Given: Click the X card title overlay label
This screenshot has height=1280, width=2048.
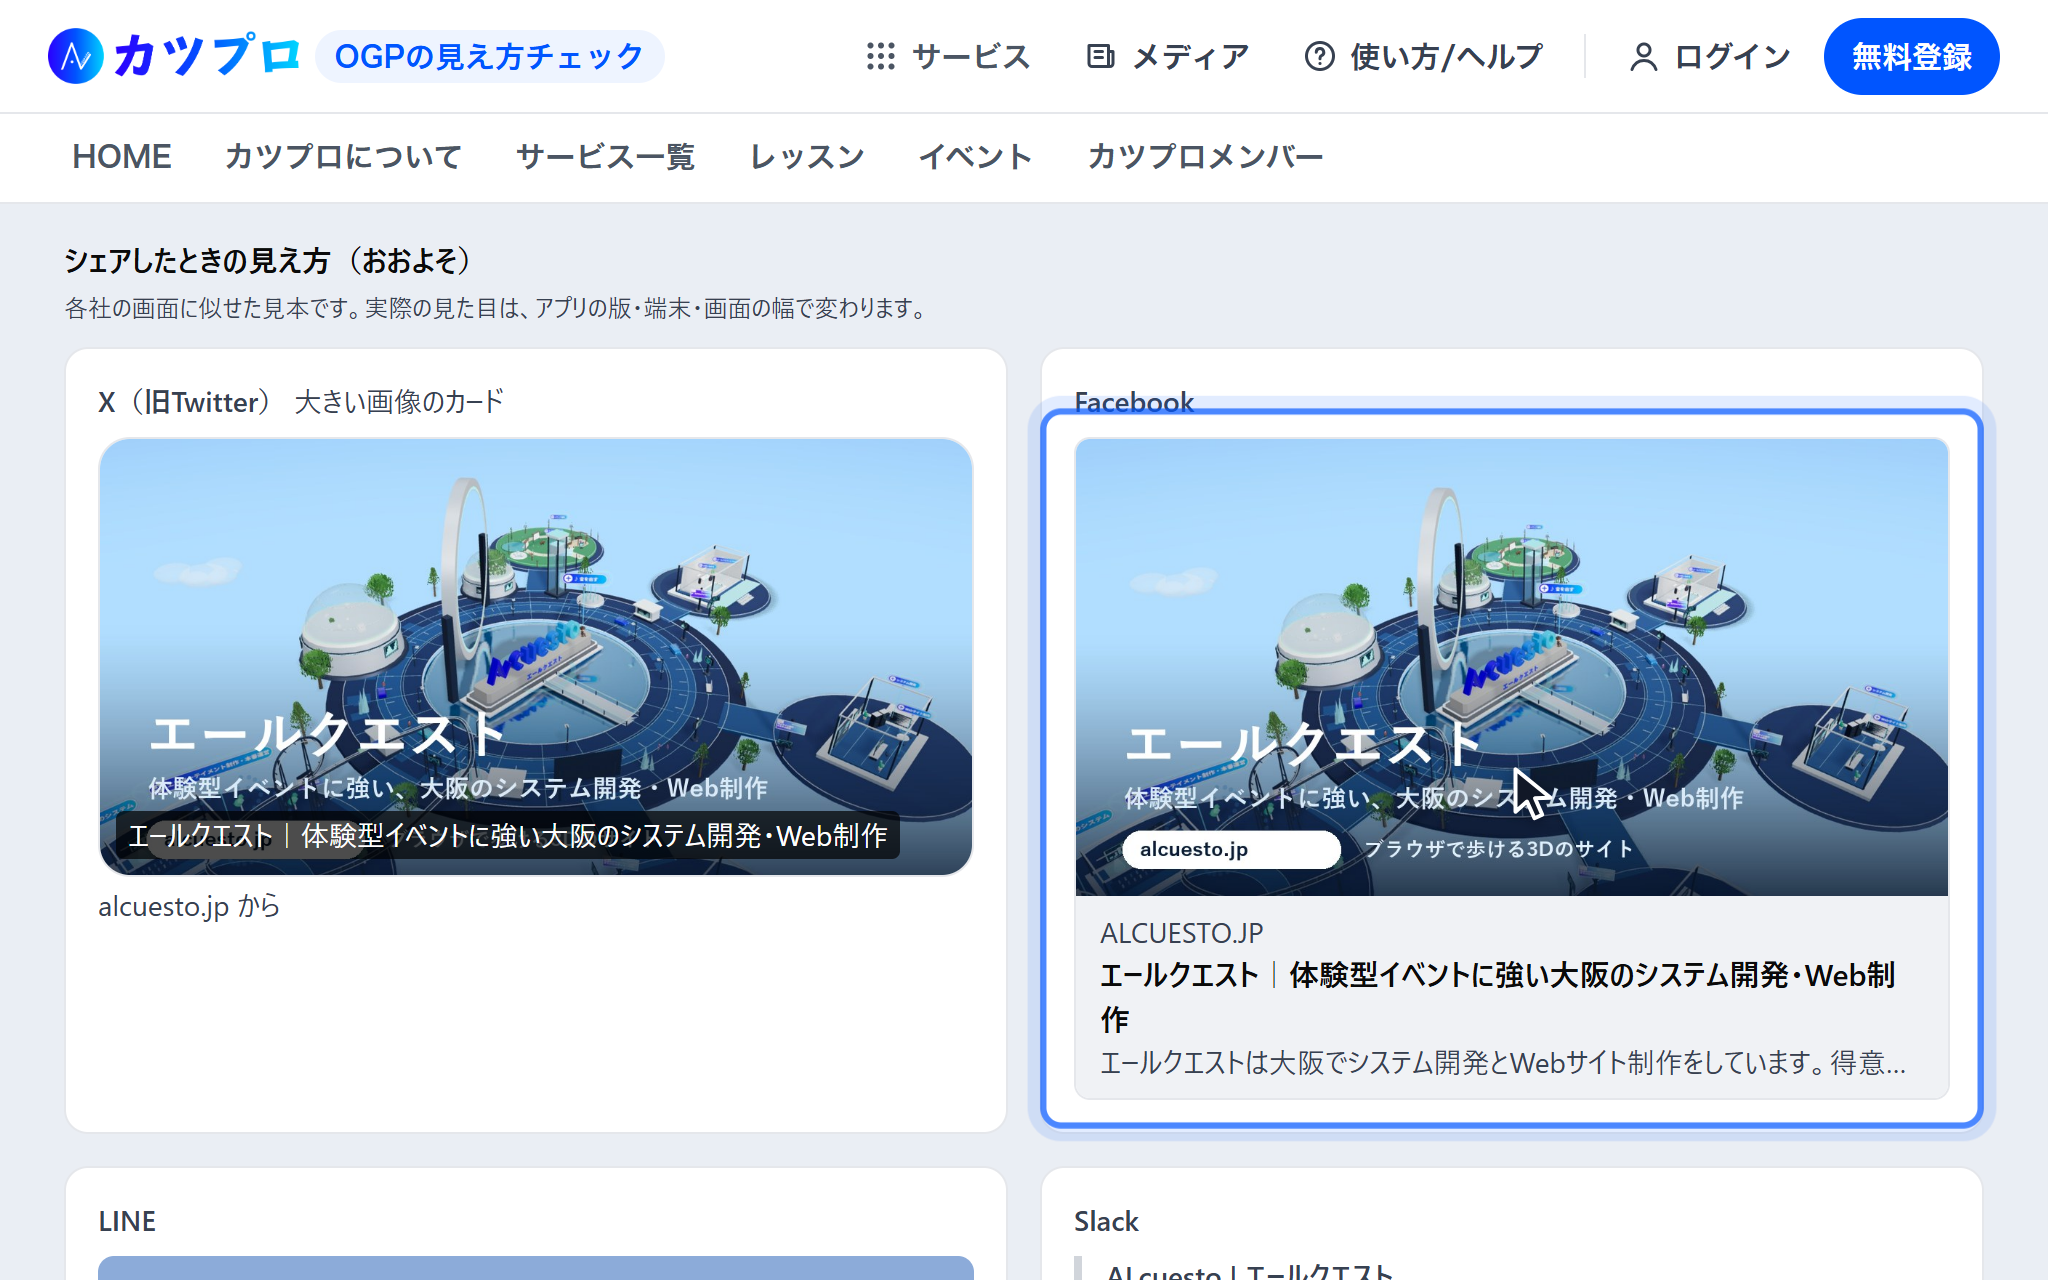Looking at the screenshot, I should (508, 835).
